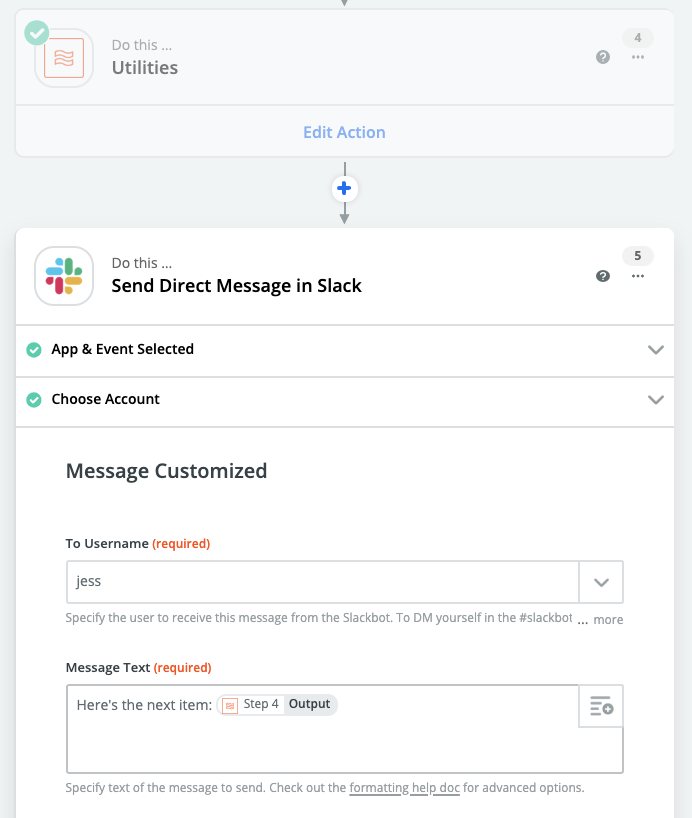Click the completed checkmark badge on Utilities
This screenshot has width=692, height=818.
coord(36,32)
